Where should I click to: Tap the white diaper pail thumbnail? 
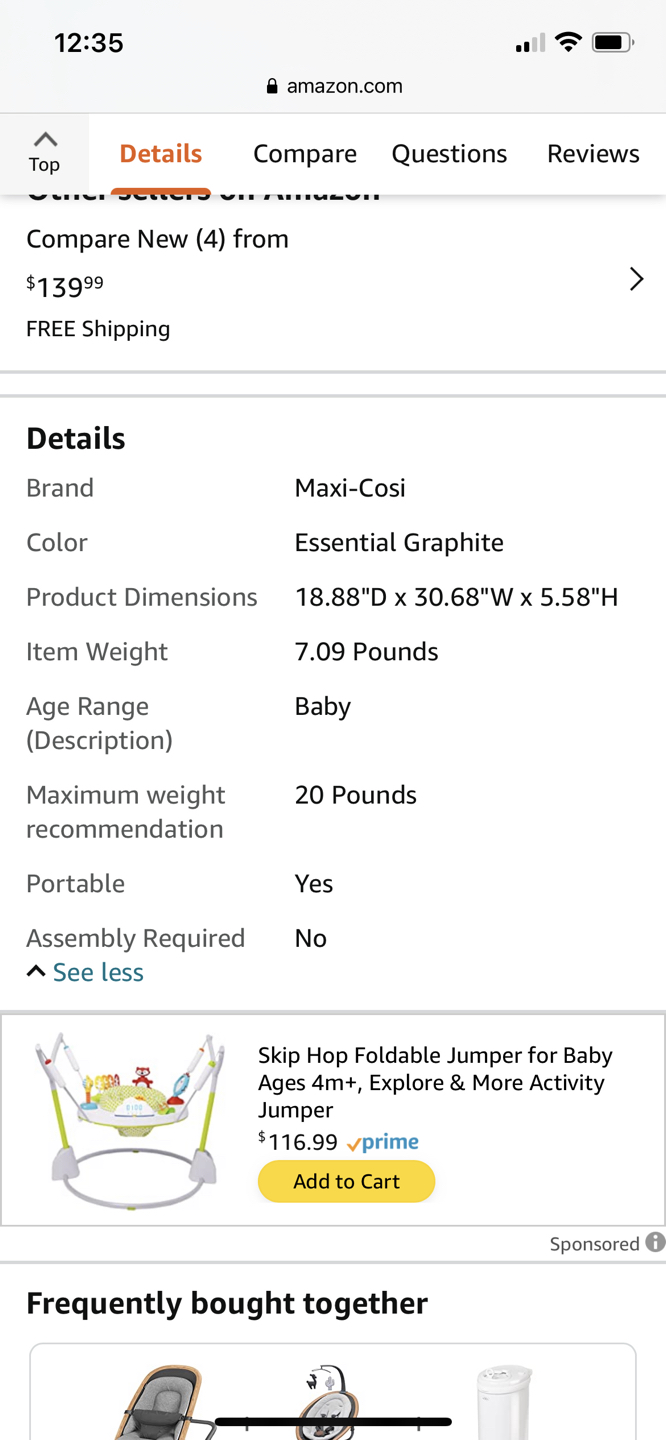pos(505,1402)
